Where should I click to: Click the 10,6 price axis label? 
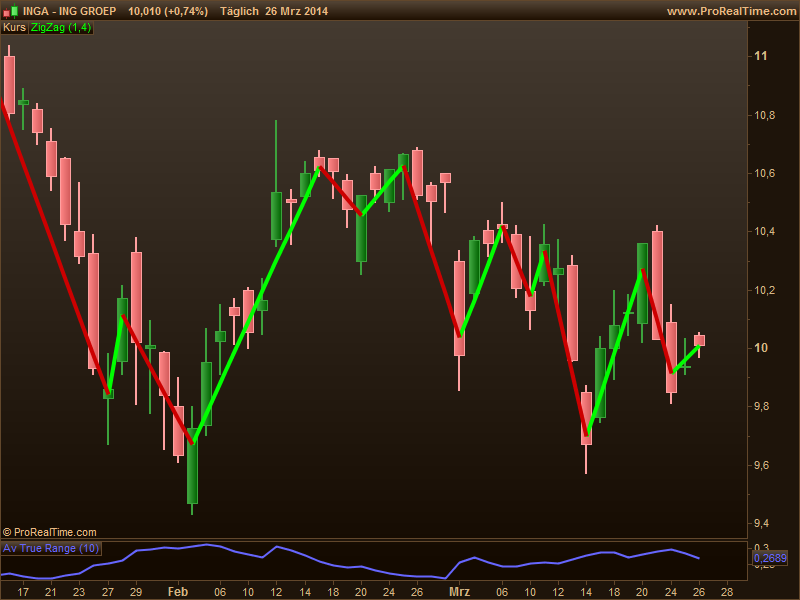point(764,173)
